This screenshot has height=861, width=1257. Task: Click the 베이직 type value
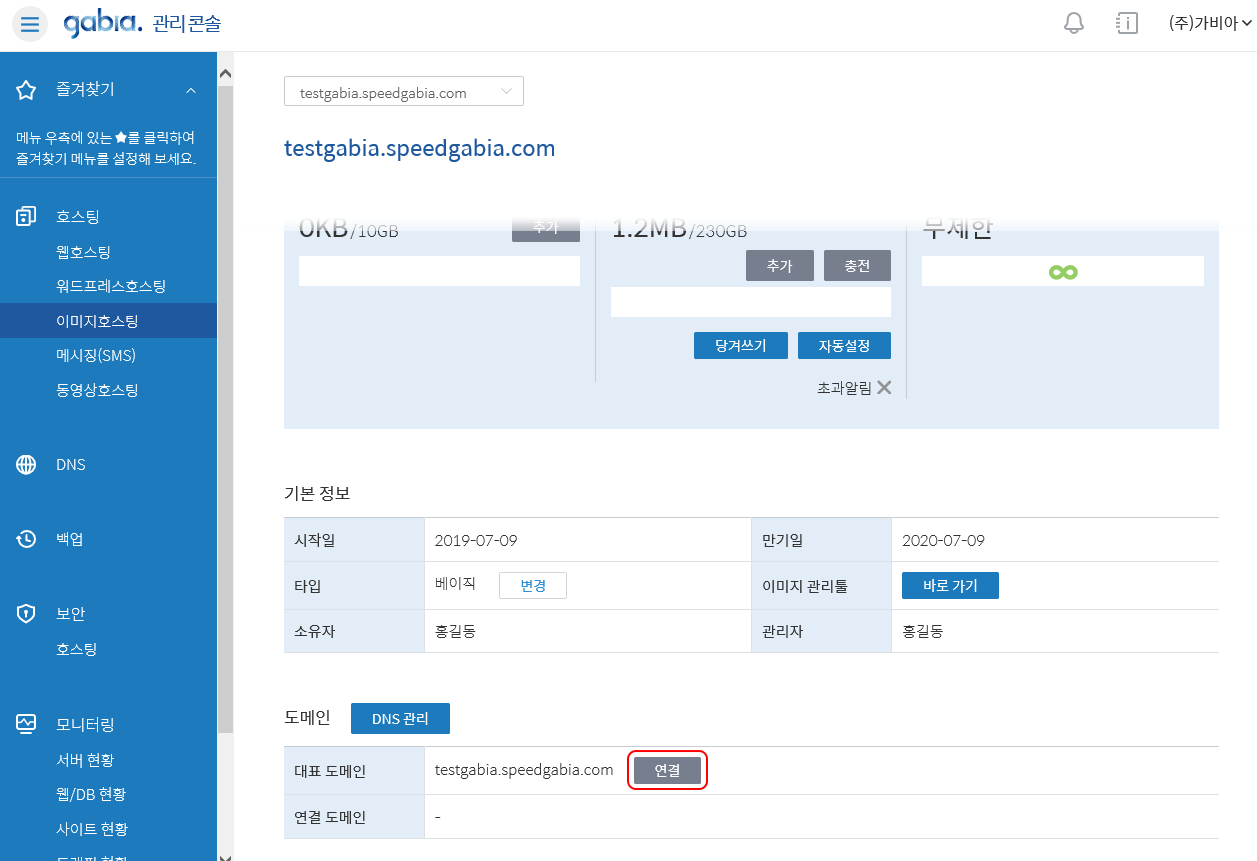pos(455,584)
